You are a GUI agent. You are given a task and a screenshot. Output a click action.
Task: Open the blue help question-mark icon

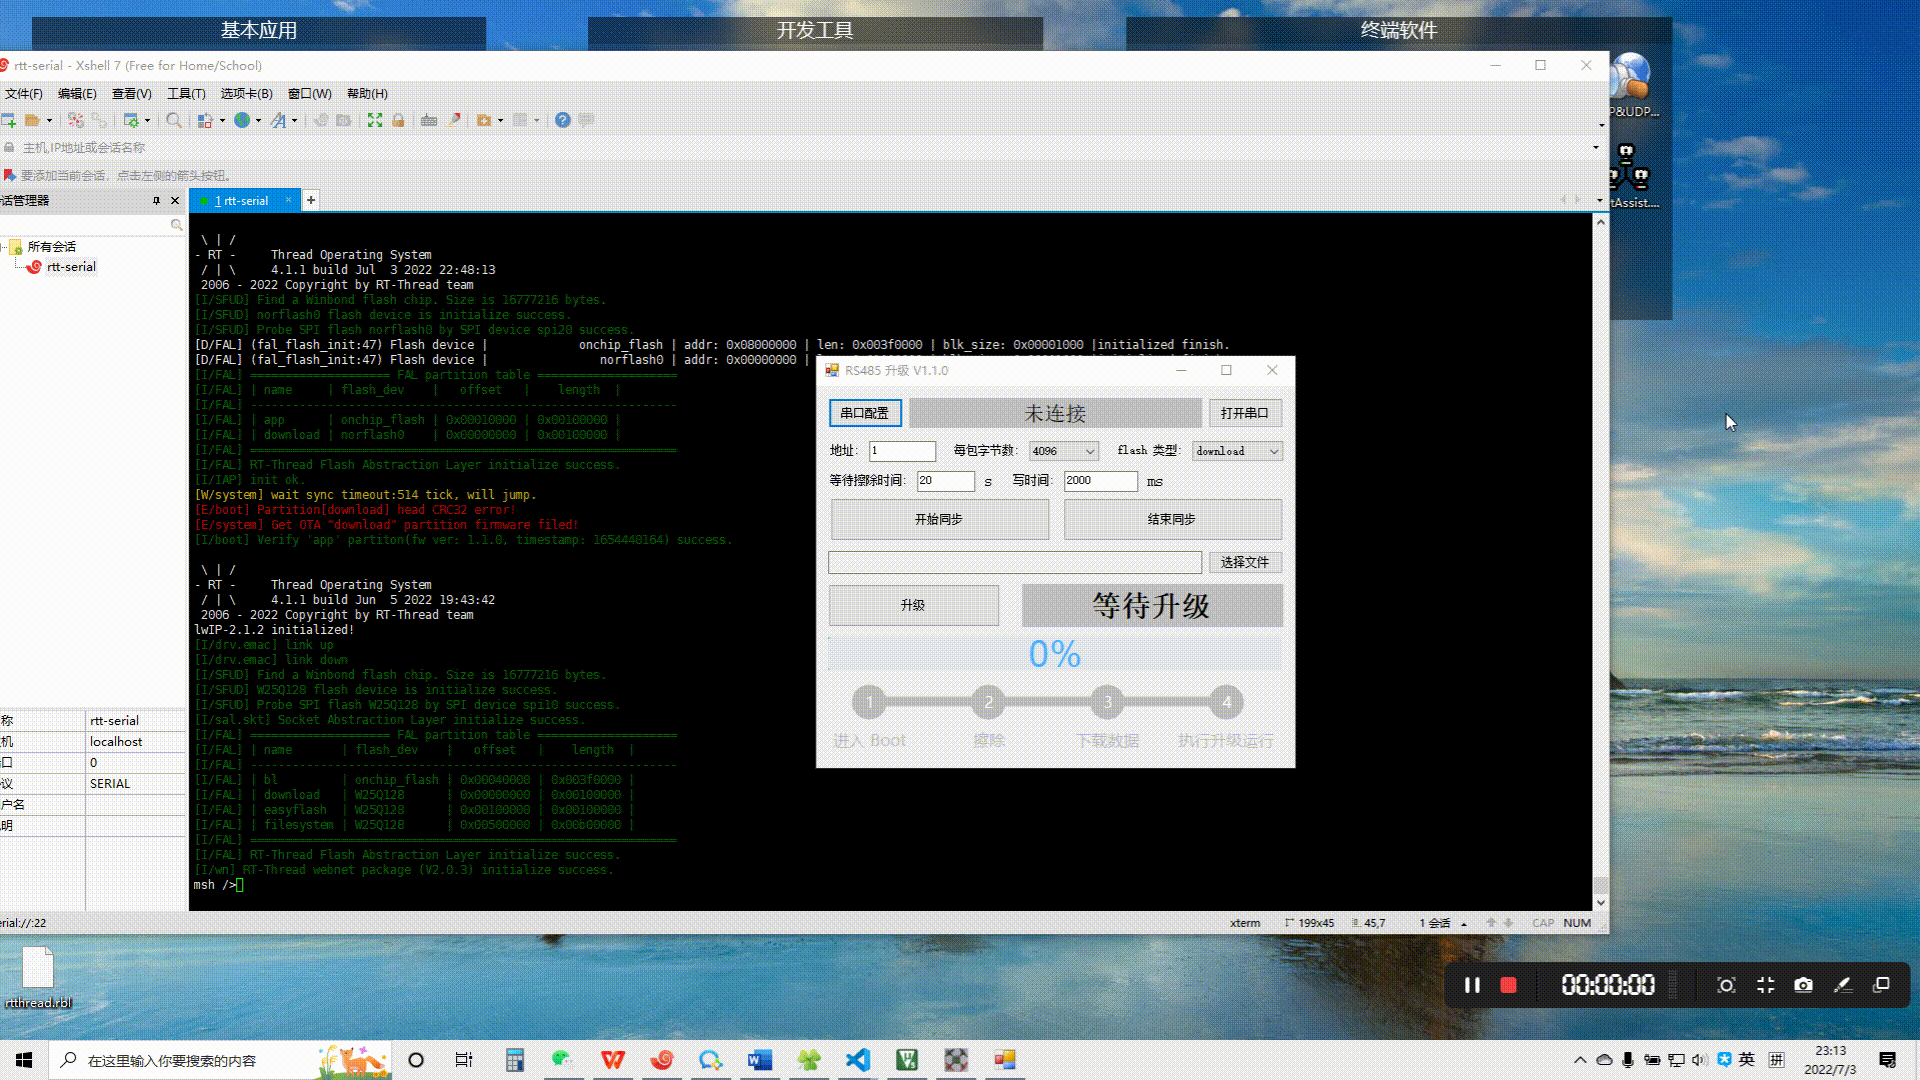(563, 120)
